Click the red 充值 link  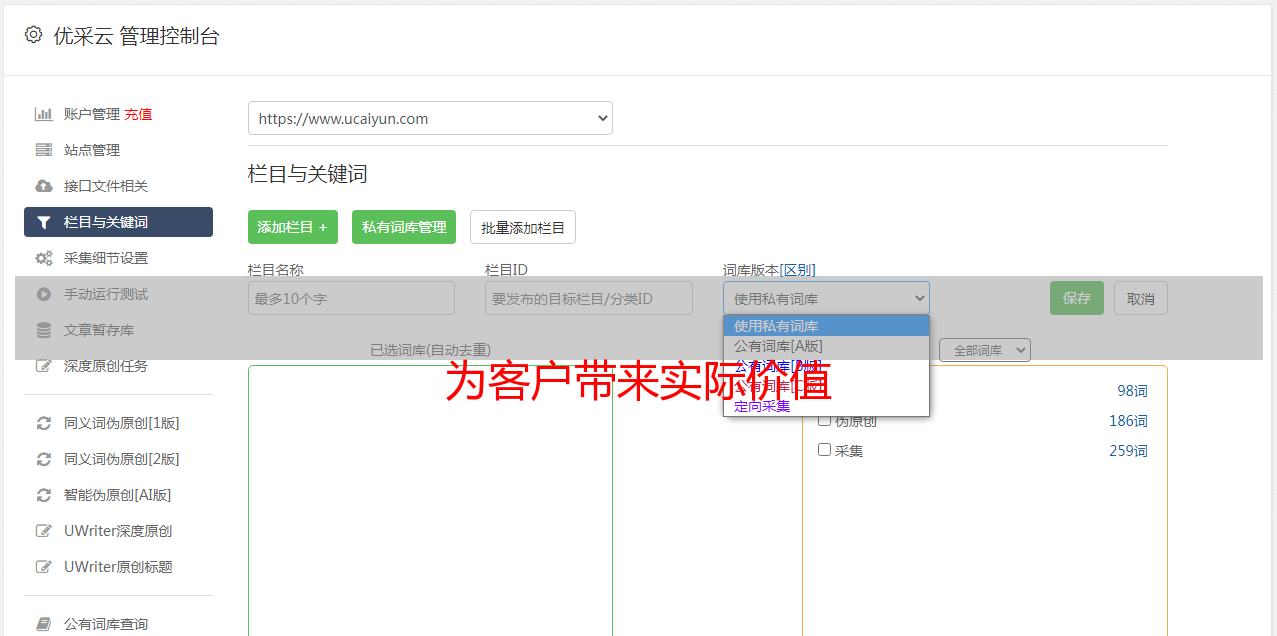pyautogui.click(x=138, y=114)
